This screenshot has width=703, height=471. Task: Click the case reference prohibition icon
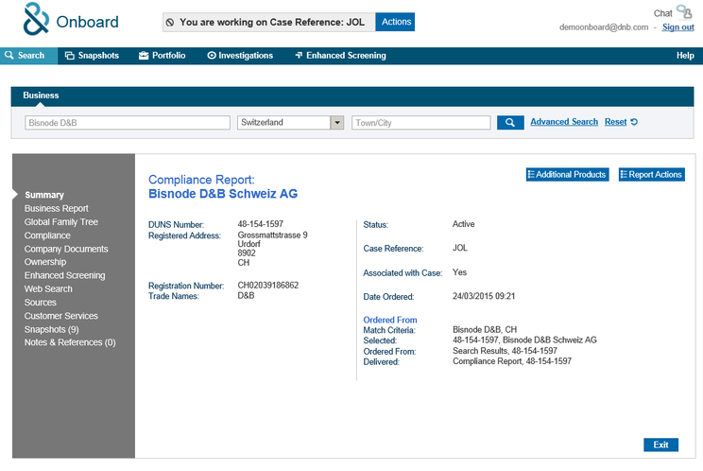(x=170, y=22)
